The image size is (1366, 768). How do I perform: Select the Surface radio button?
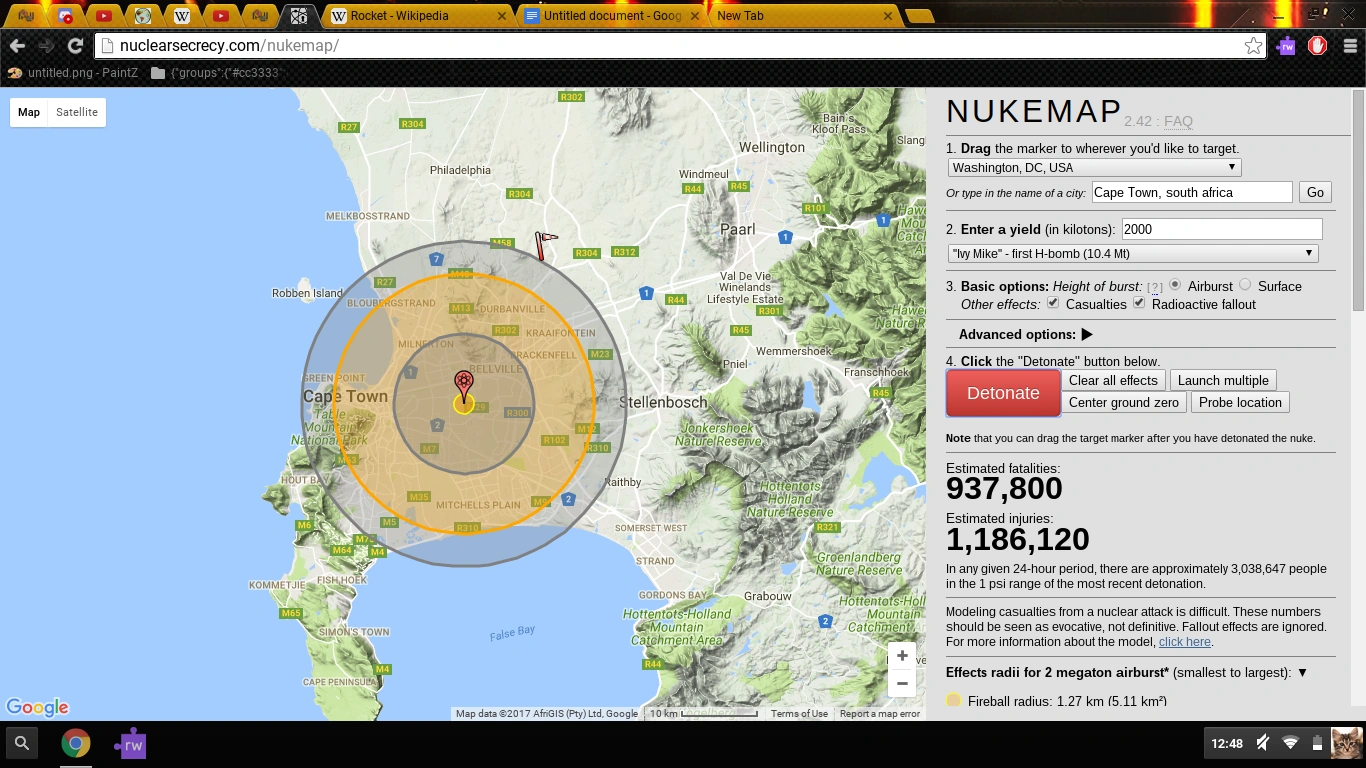tap(1245, 285)
